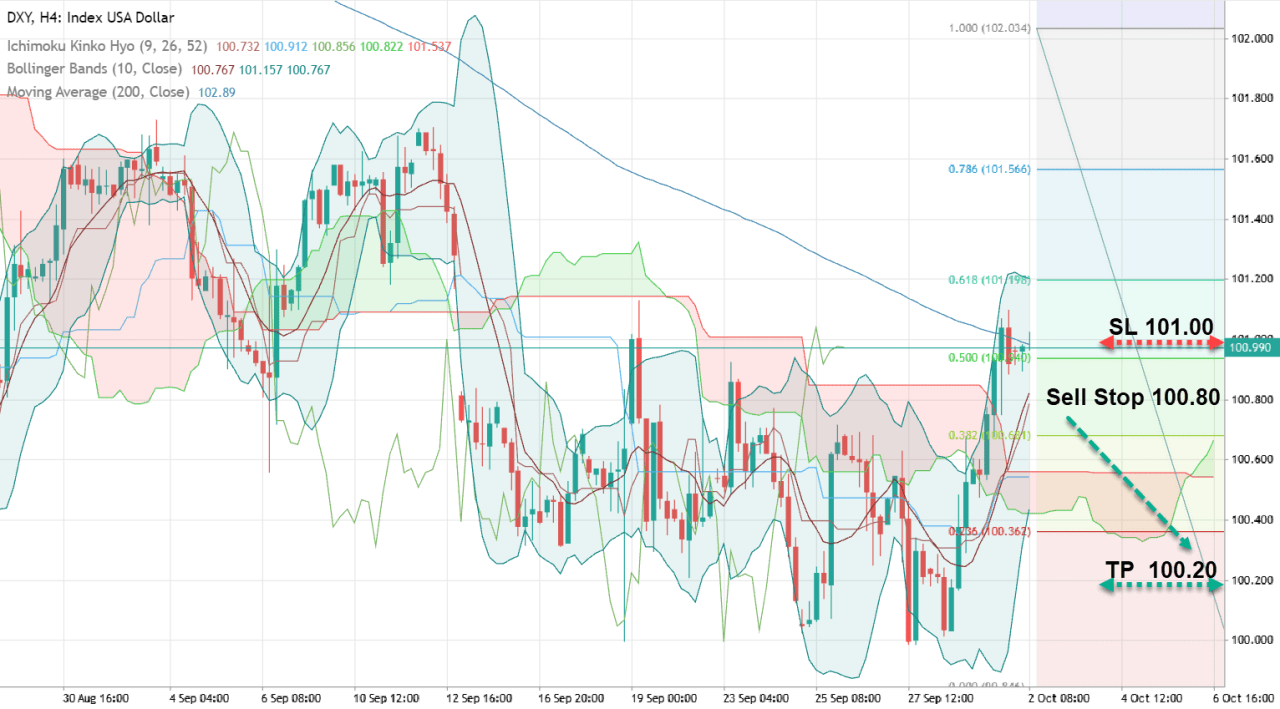This screenshot has width=1280, height=709.
Task: Select the 0.236 Fibonacci level label
Action: tap(988, 532)
